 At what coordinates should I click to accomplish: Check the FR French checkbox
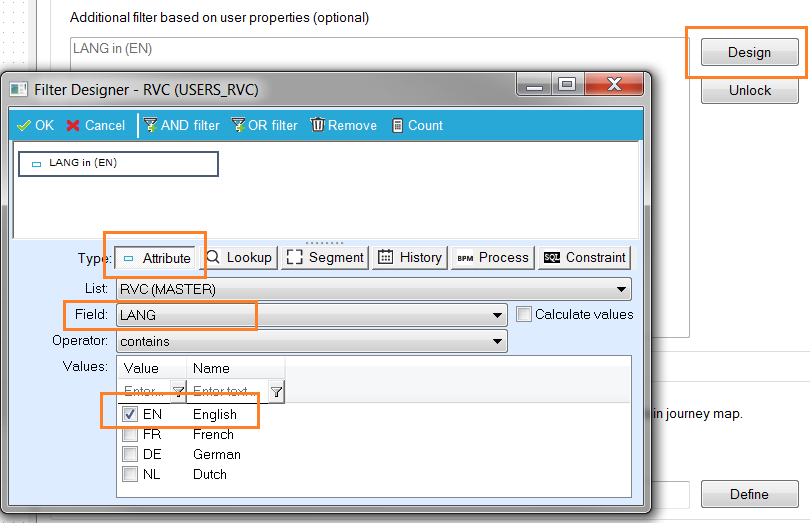(x=130, y=434)
